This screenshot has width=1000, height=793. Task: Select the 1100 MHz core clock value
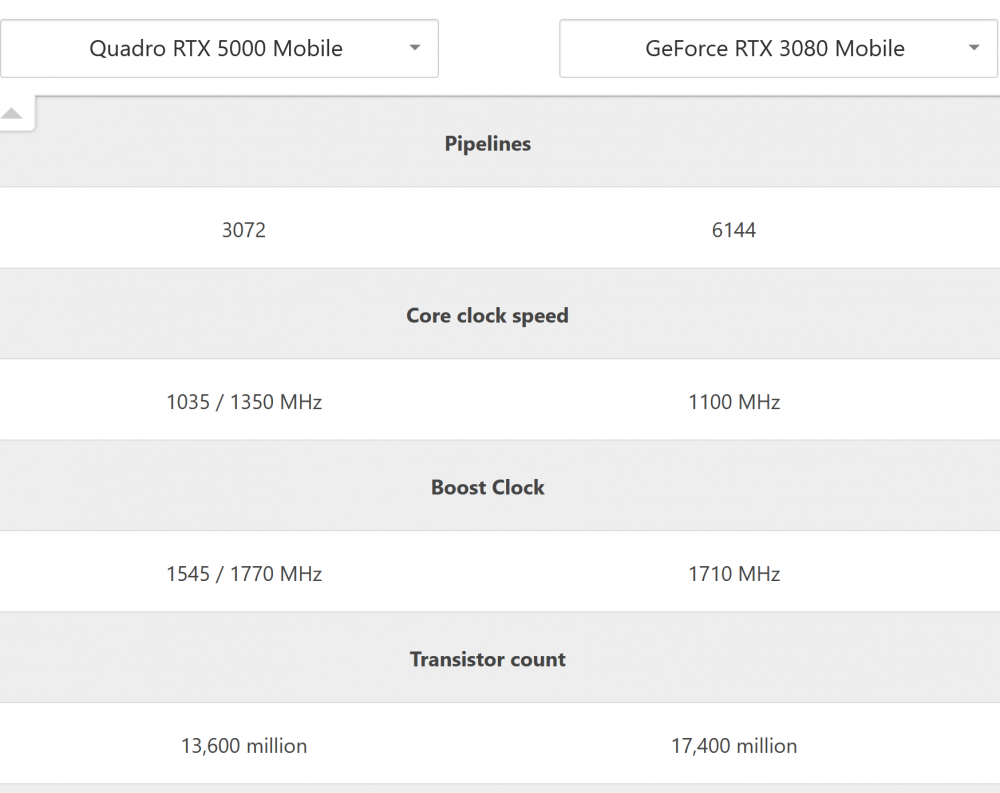click(x=734, y=402)
